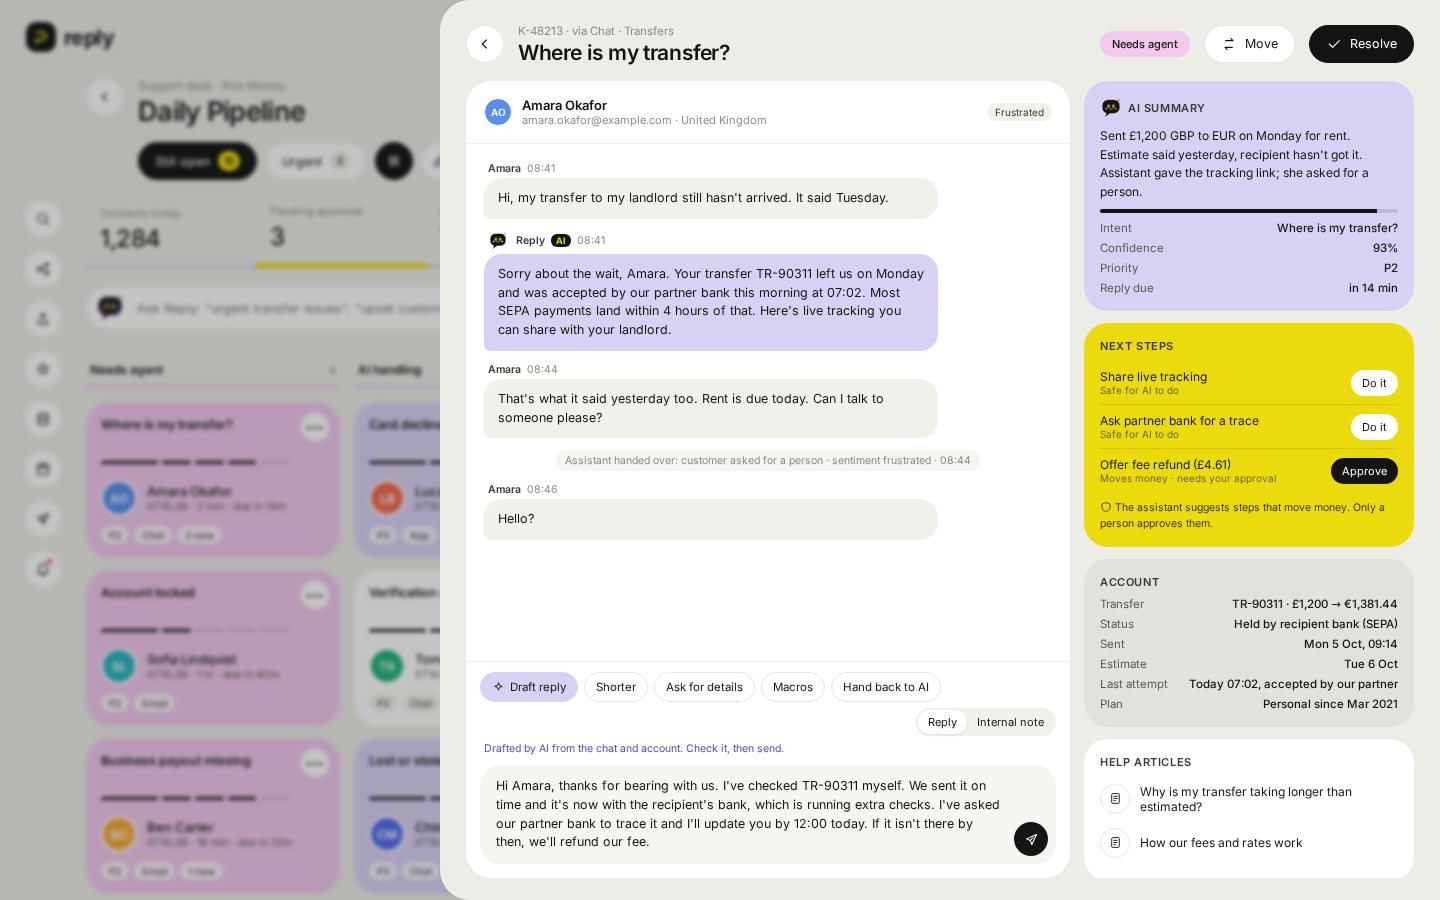Switch the composer to Internal note
The height and width of the screenshot is (900, 1440).
click(1010, 722)
